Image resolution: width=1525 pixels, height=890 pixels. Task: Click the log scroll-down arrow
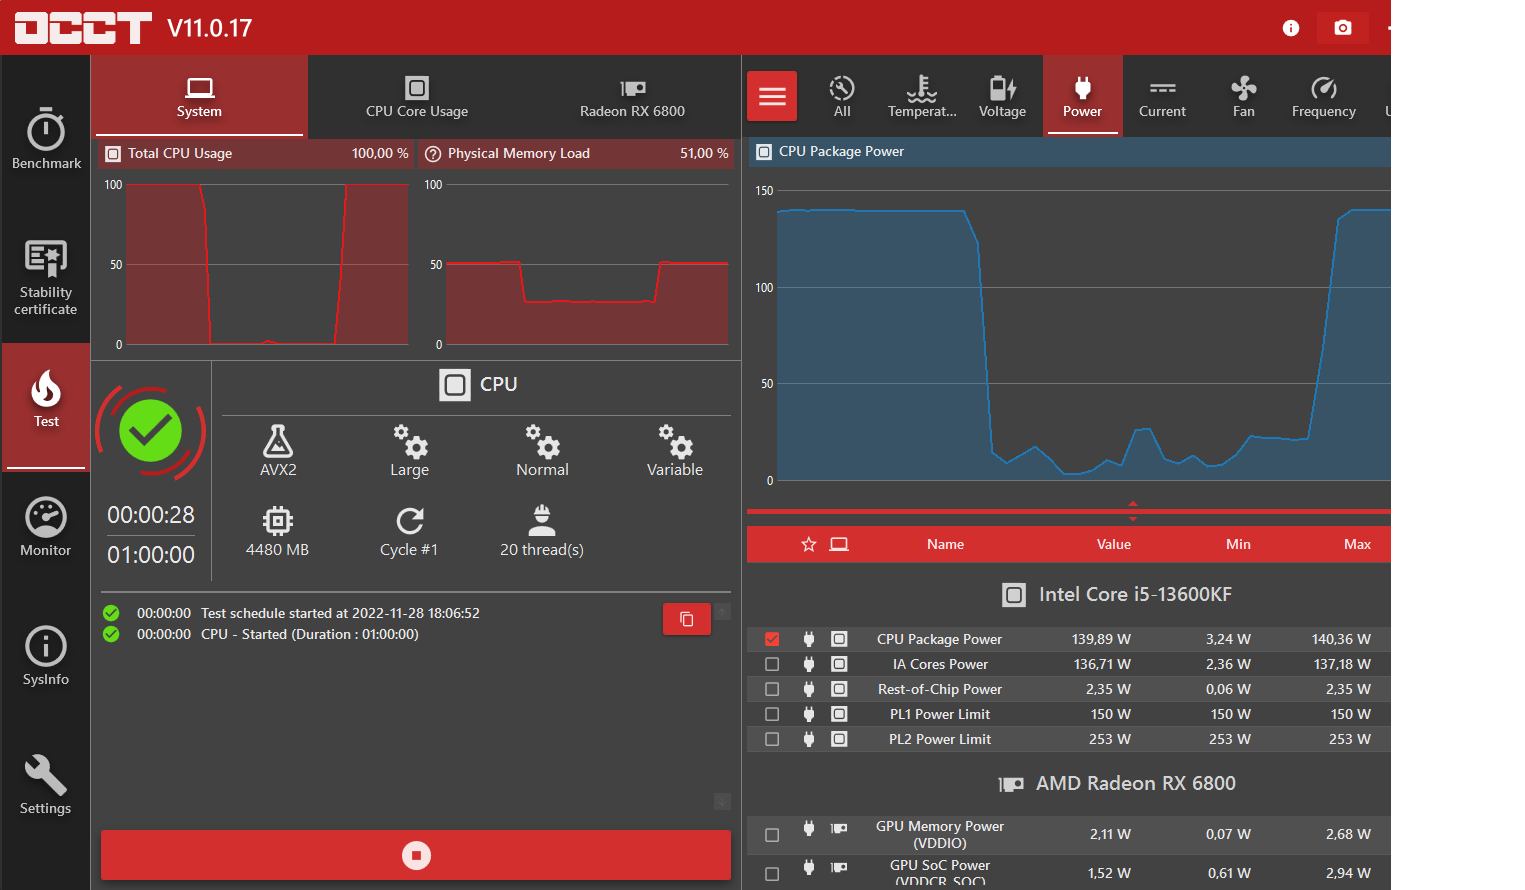[x=722, y=802]
